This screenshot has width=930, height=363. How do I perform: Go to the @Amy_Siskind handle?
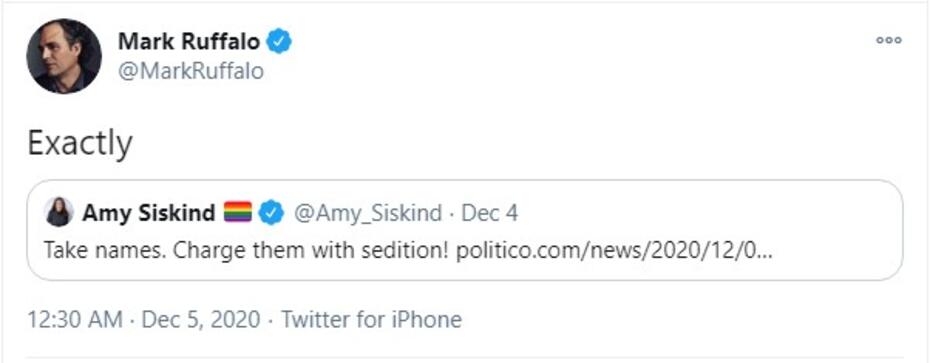tap(368, 213)
